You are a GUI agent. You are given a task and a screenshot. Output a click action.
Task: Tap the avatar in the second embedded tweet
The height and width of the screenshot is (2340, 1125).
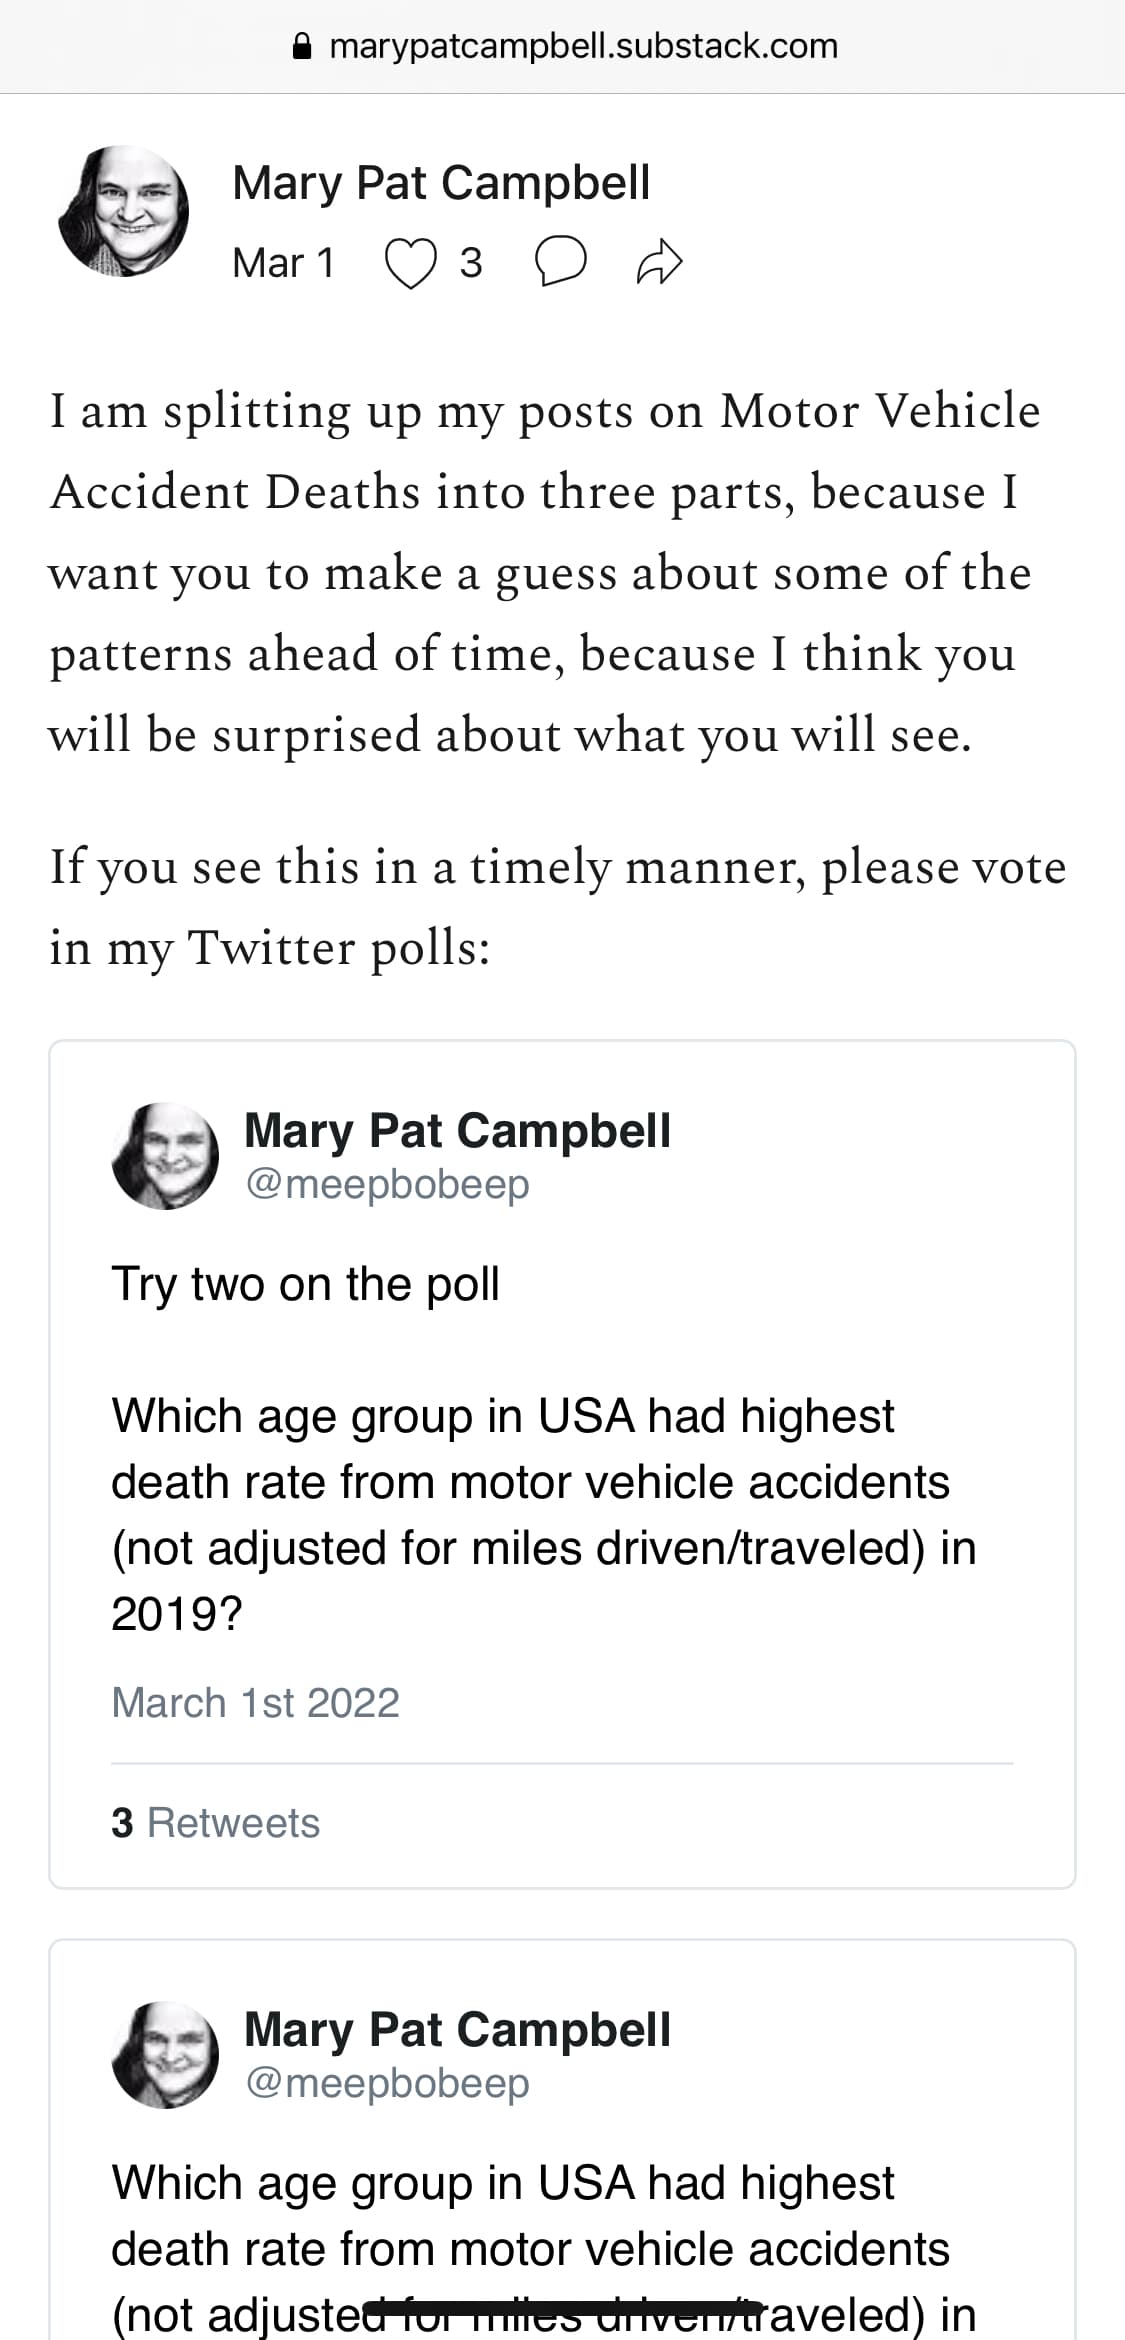[165, 2055]
